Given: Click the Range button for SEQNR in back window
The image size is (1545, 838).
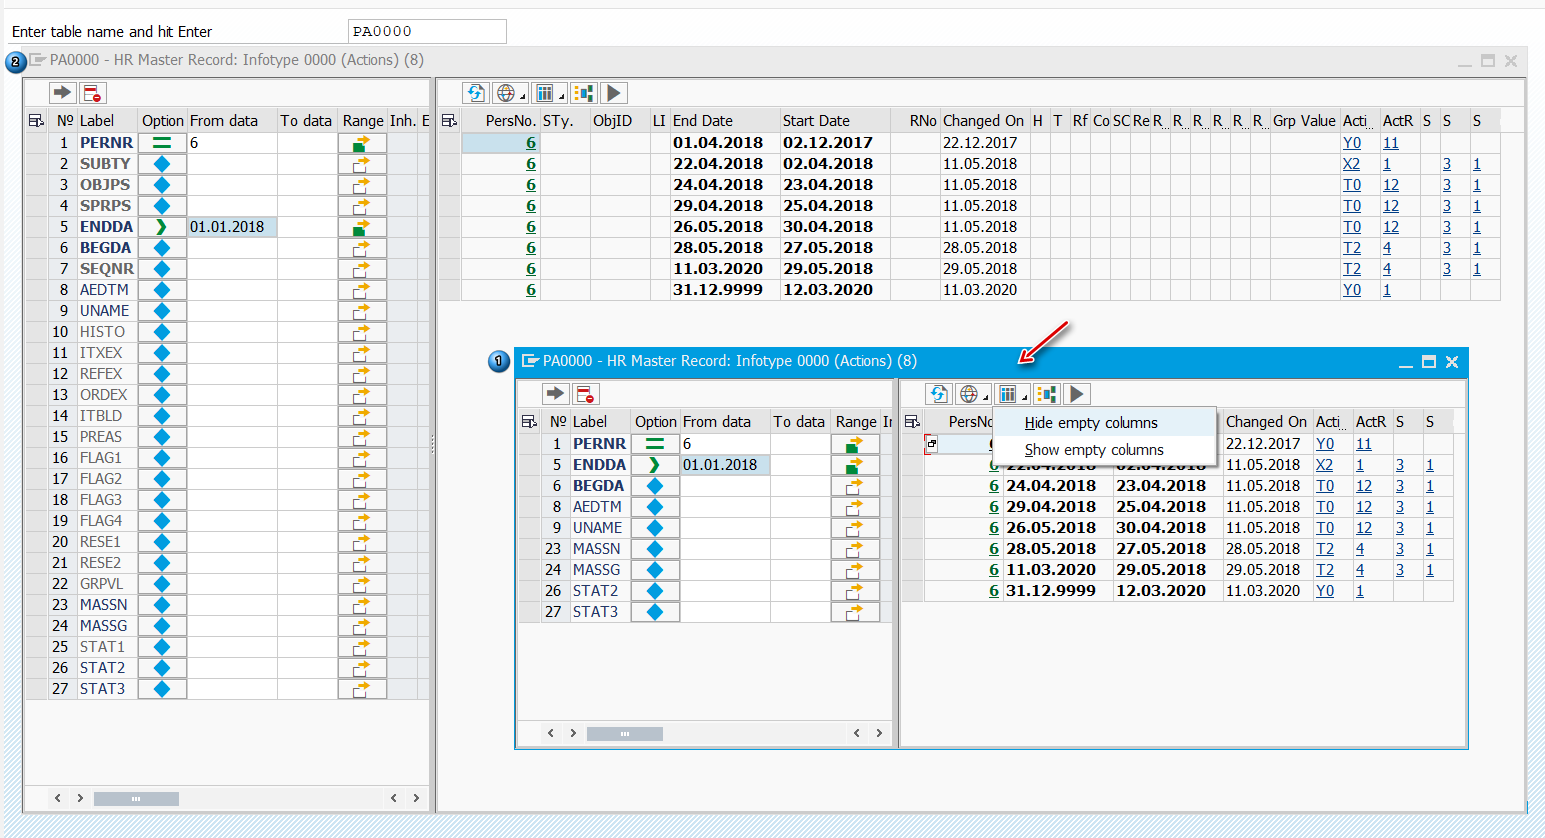Looking at the screenshot, I should click(362, 269).
